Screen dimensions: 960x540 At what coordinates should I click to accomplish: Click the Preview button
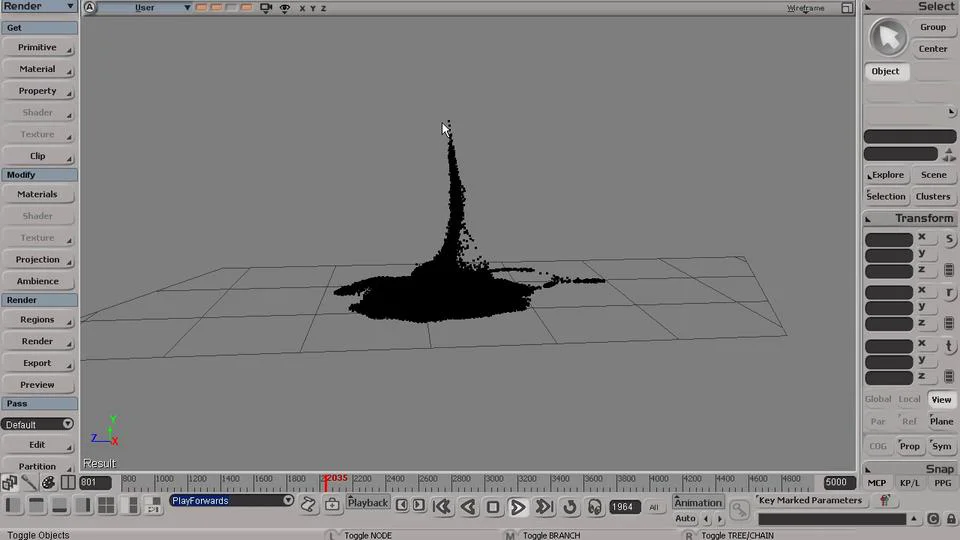pyautogui.click(x=37, y=384)
